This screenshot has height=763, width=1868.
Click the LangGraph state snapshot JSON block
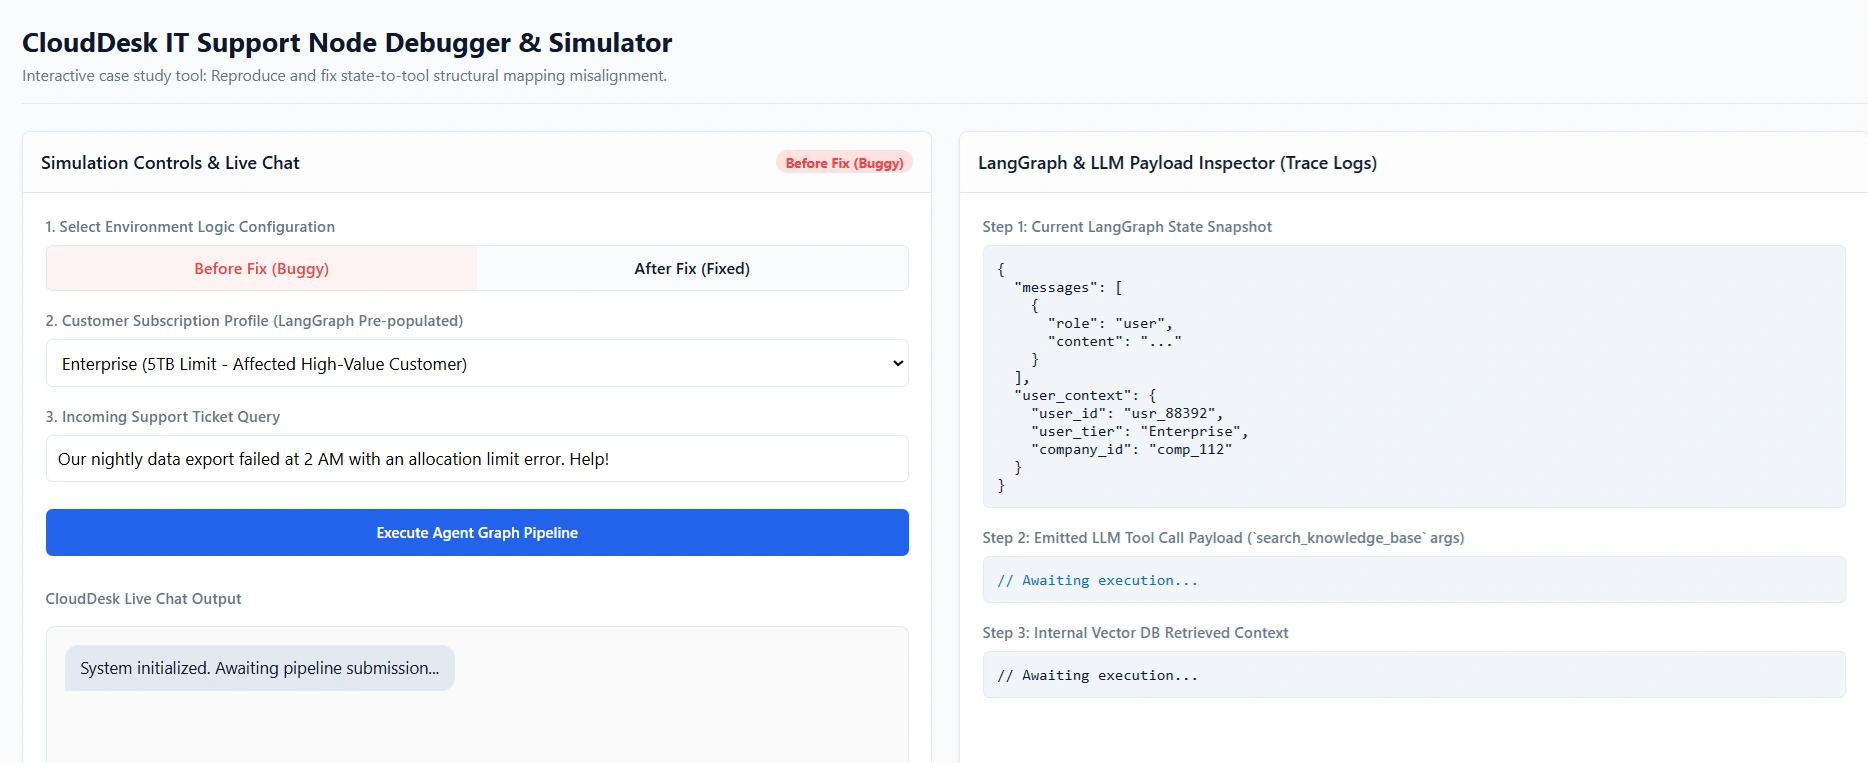(x=1414, y=377)
